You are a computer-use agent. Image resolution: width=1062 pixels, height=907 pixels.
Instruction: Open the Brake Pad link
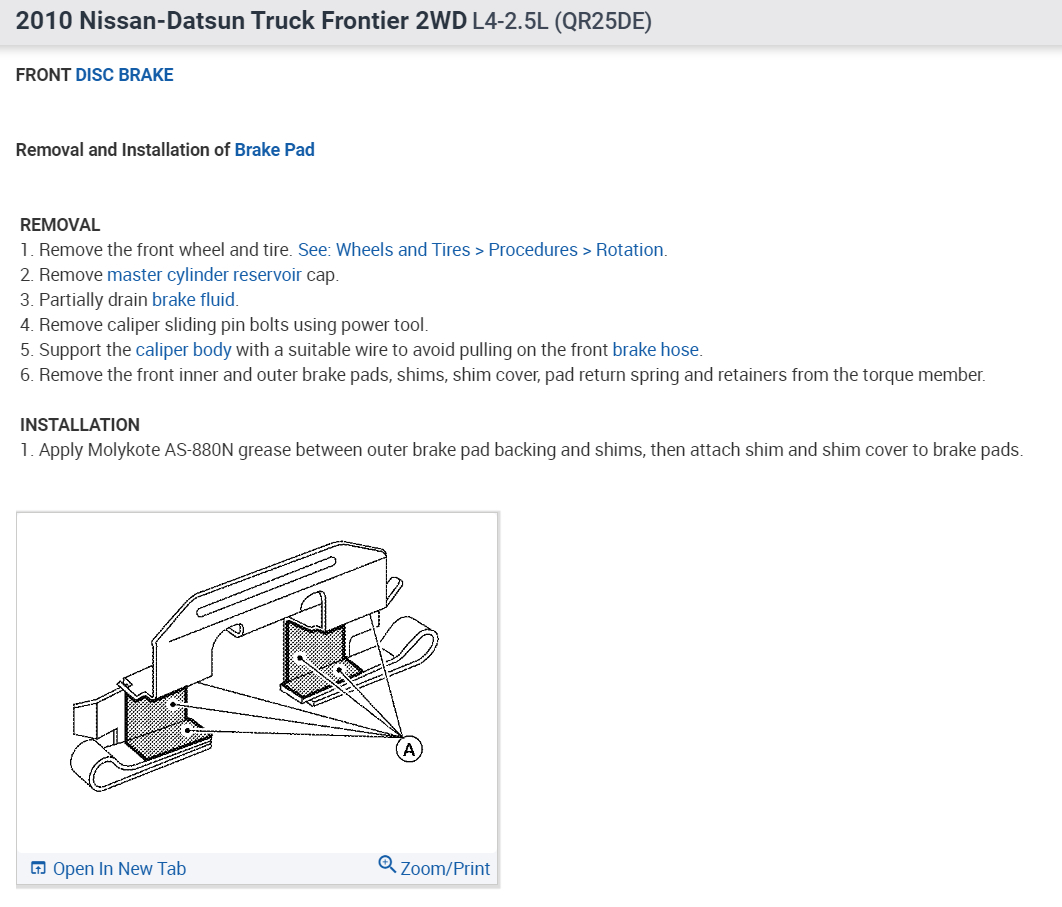coord(274,150)
